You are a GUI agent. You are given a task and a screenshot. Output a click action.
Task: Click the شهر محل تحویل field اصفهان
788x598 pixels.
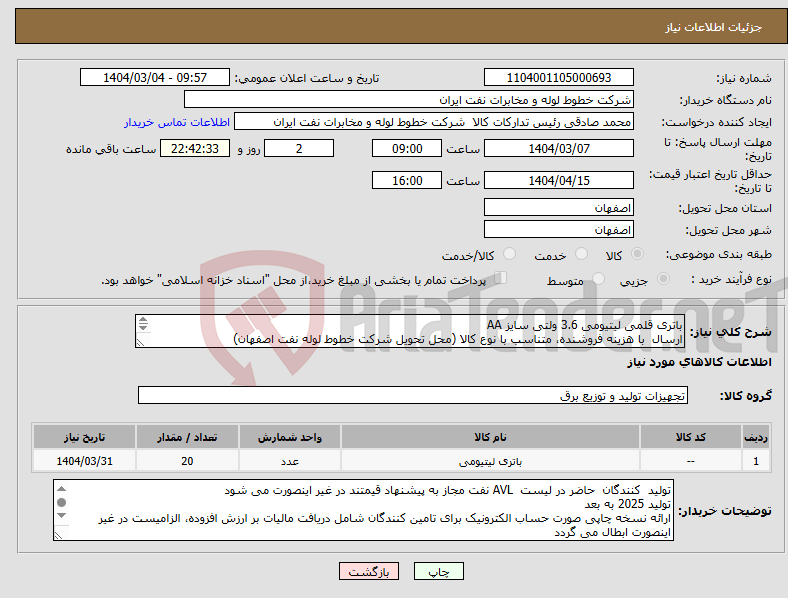(x=559, y=230)
